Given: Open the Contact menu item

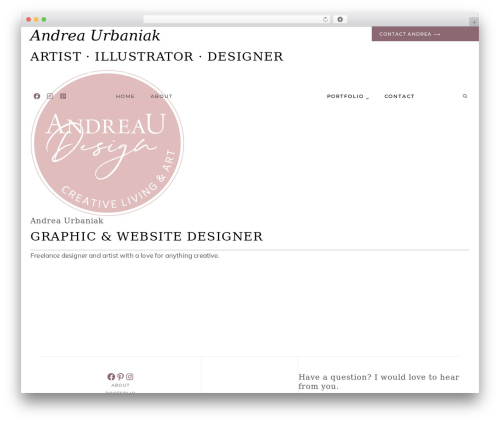Looking at the screenshot, I should tap(399, 96).
